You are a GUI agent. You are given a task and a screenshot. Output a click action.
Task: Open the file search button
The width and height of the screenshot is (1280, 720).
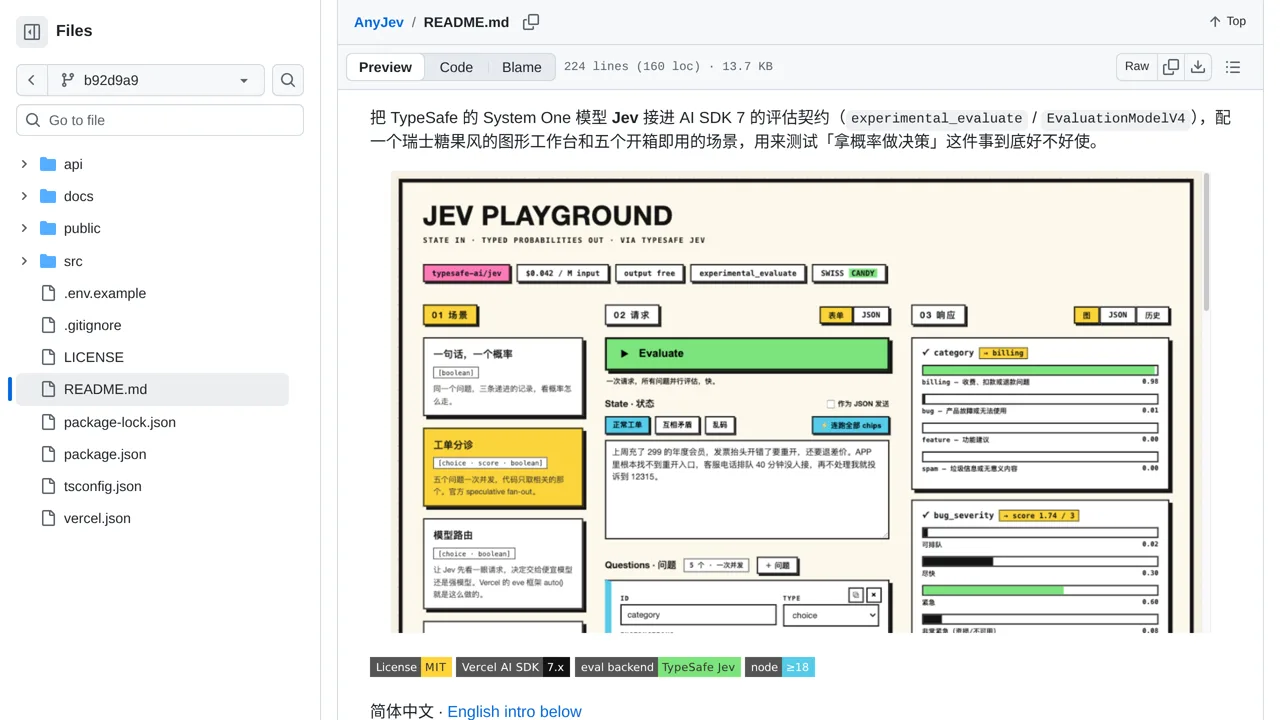click(288, 80)
